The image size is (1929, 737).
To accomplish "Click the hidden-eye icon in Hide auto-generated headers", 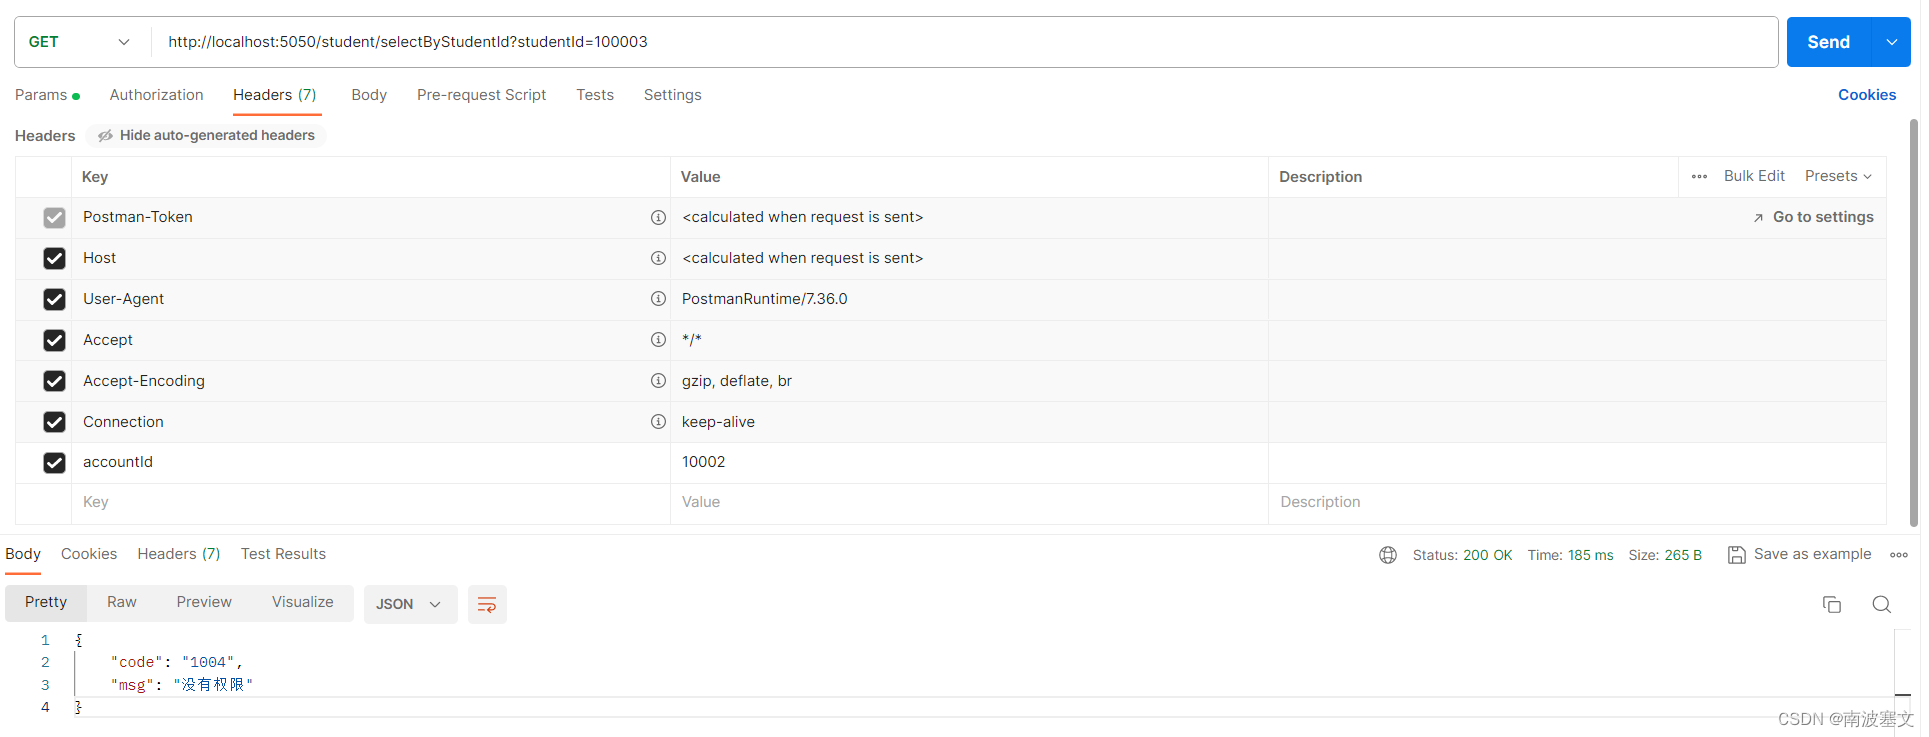I will pos(105,135).
